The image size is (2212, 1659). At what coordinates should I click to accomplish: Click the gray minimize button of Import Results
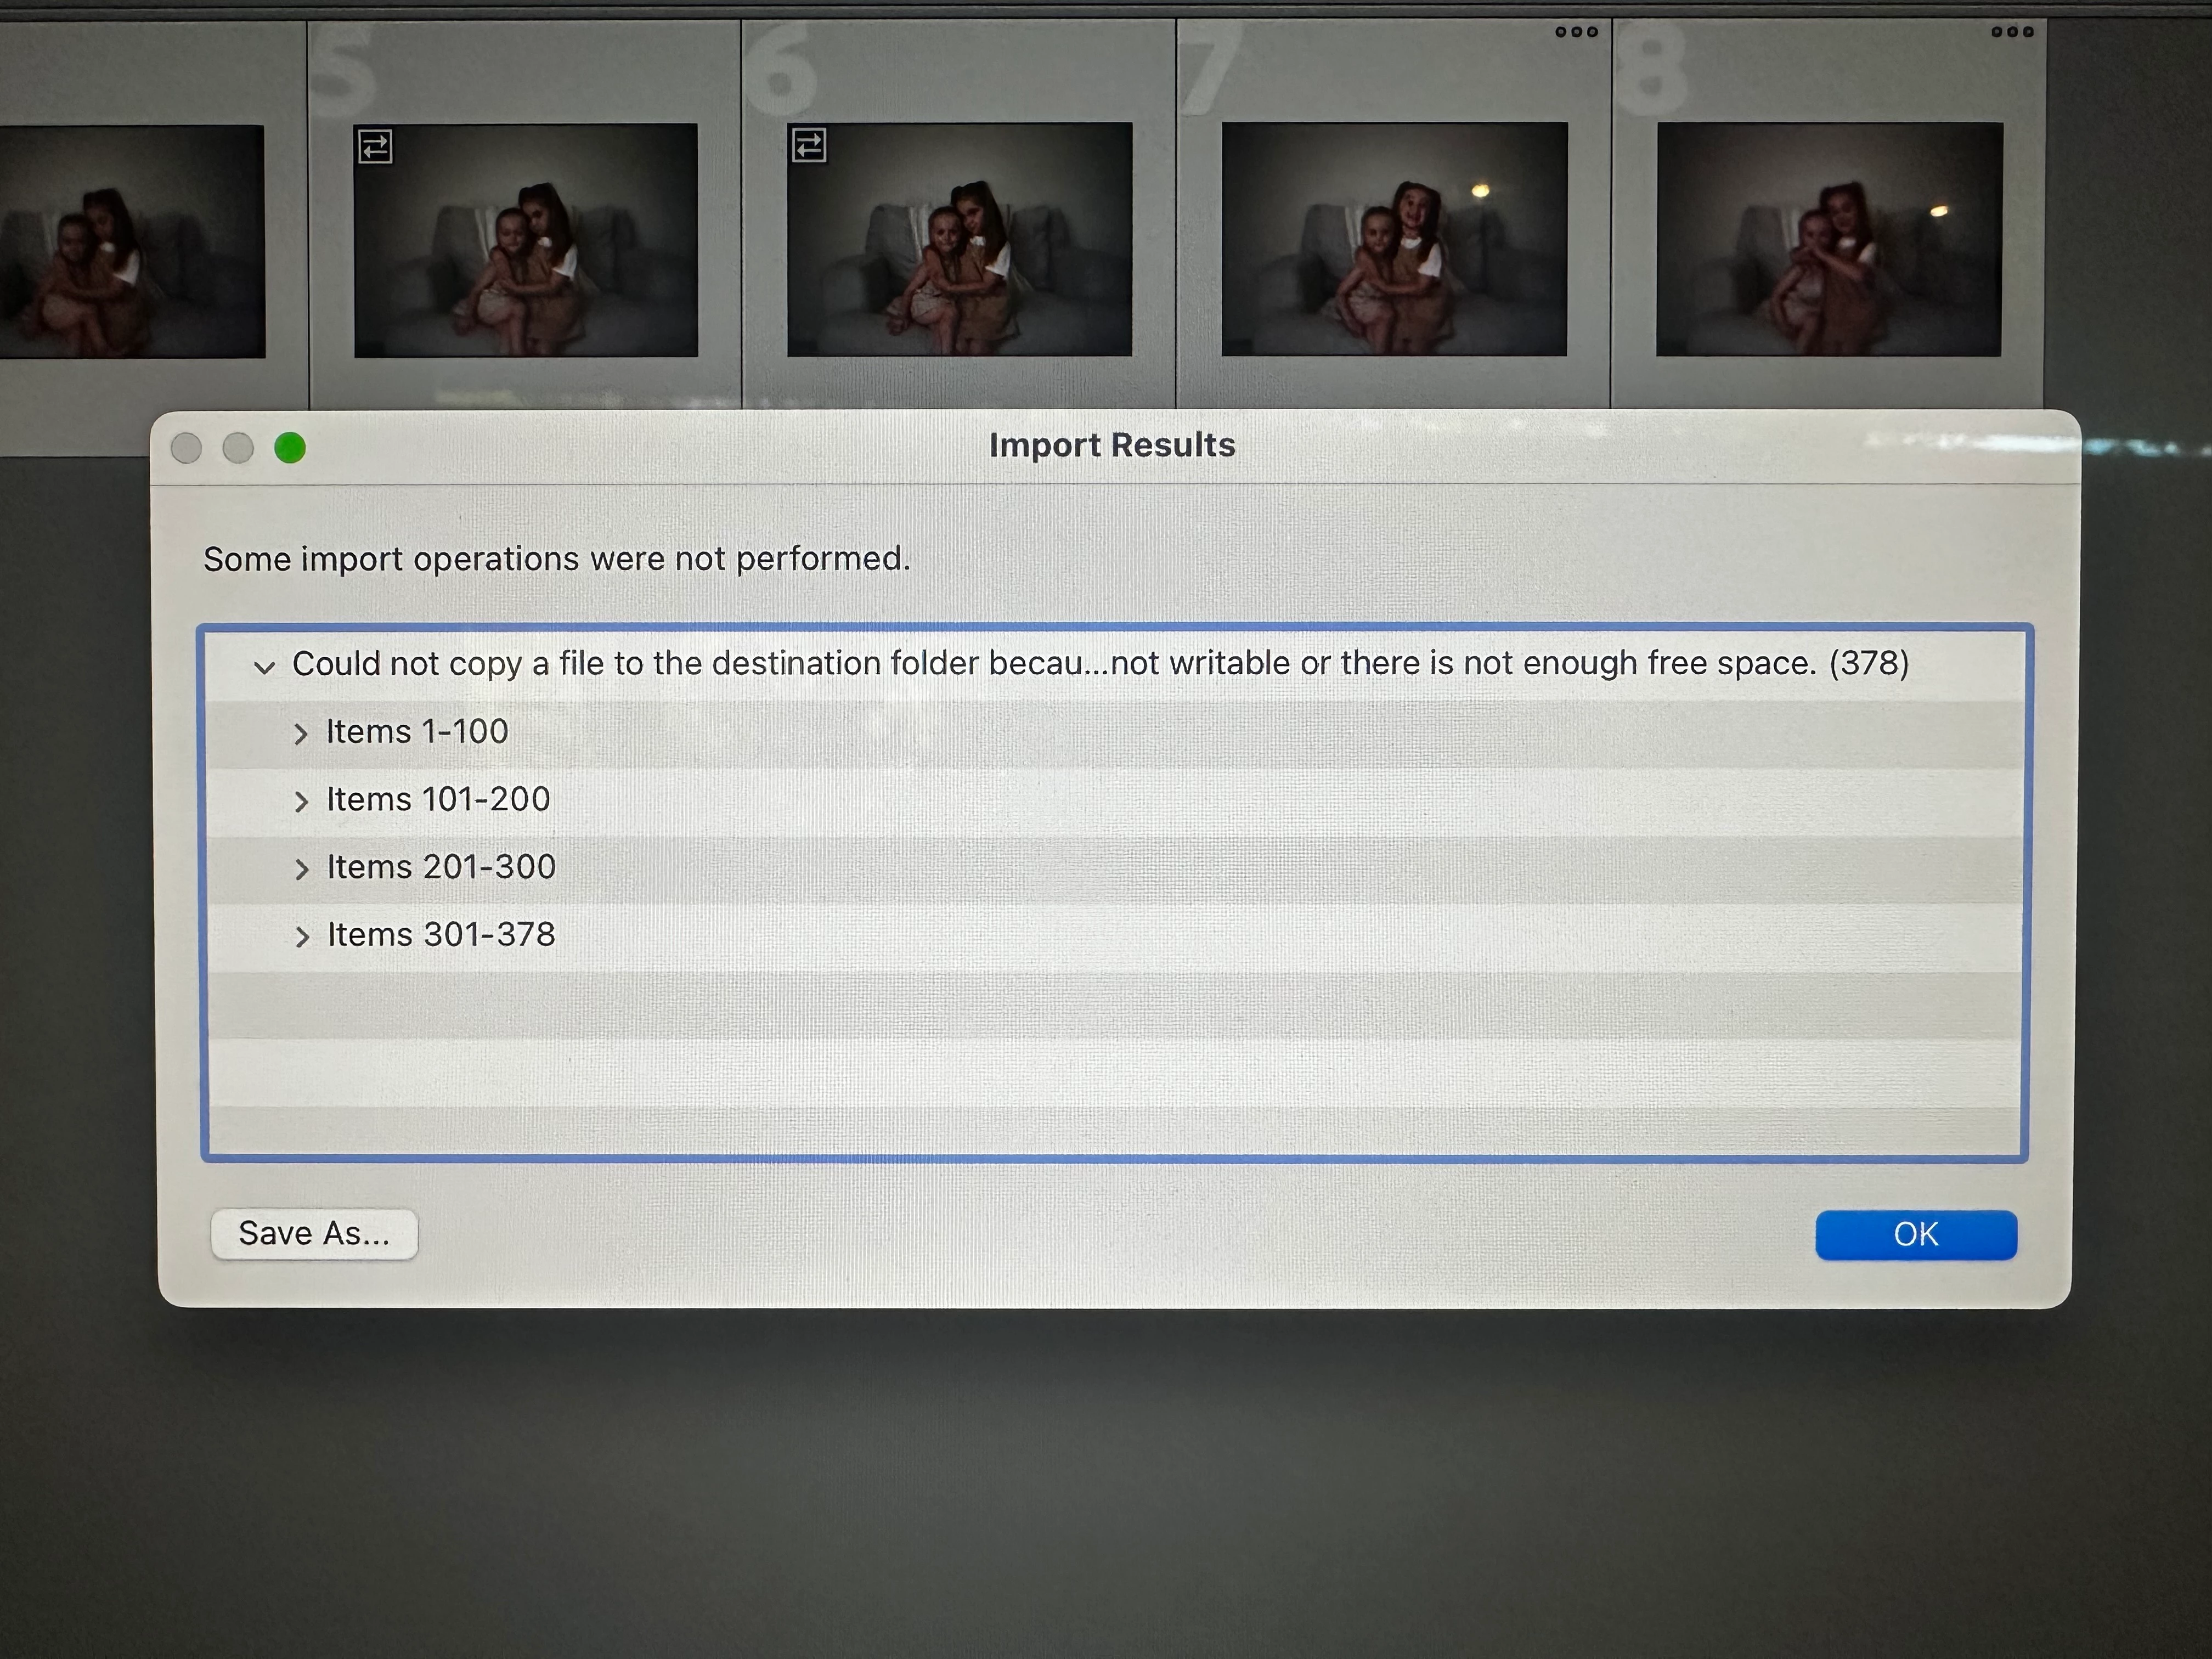tap(238, 448)
